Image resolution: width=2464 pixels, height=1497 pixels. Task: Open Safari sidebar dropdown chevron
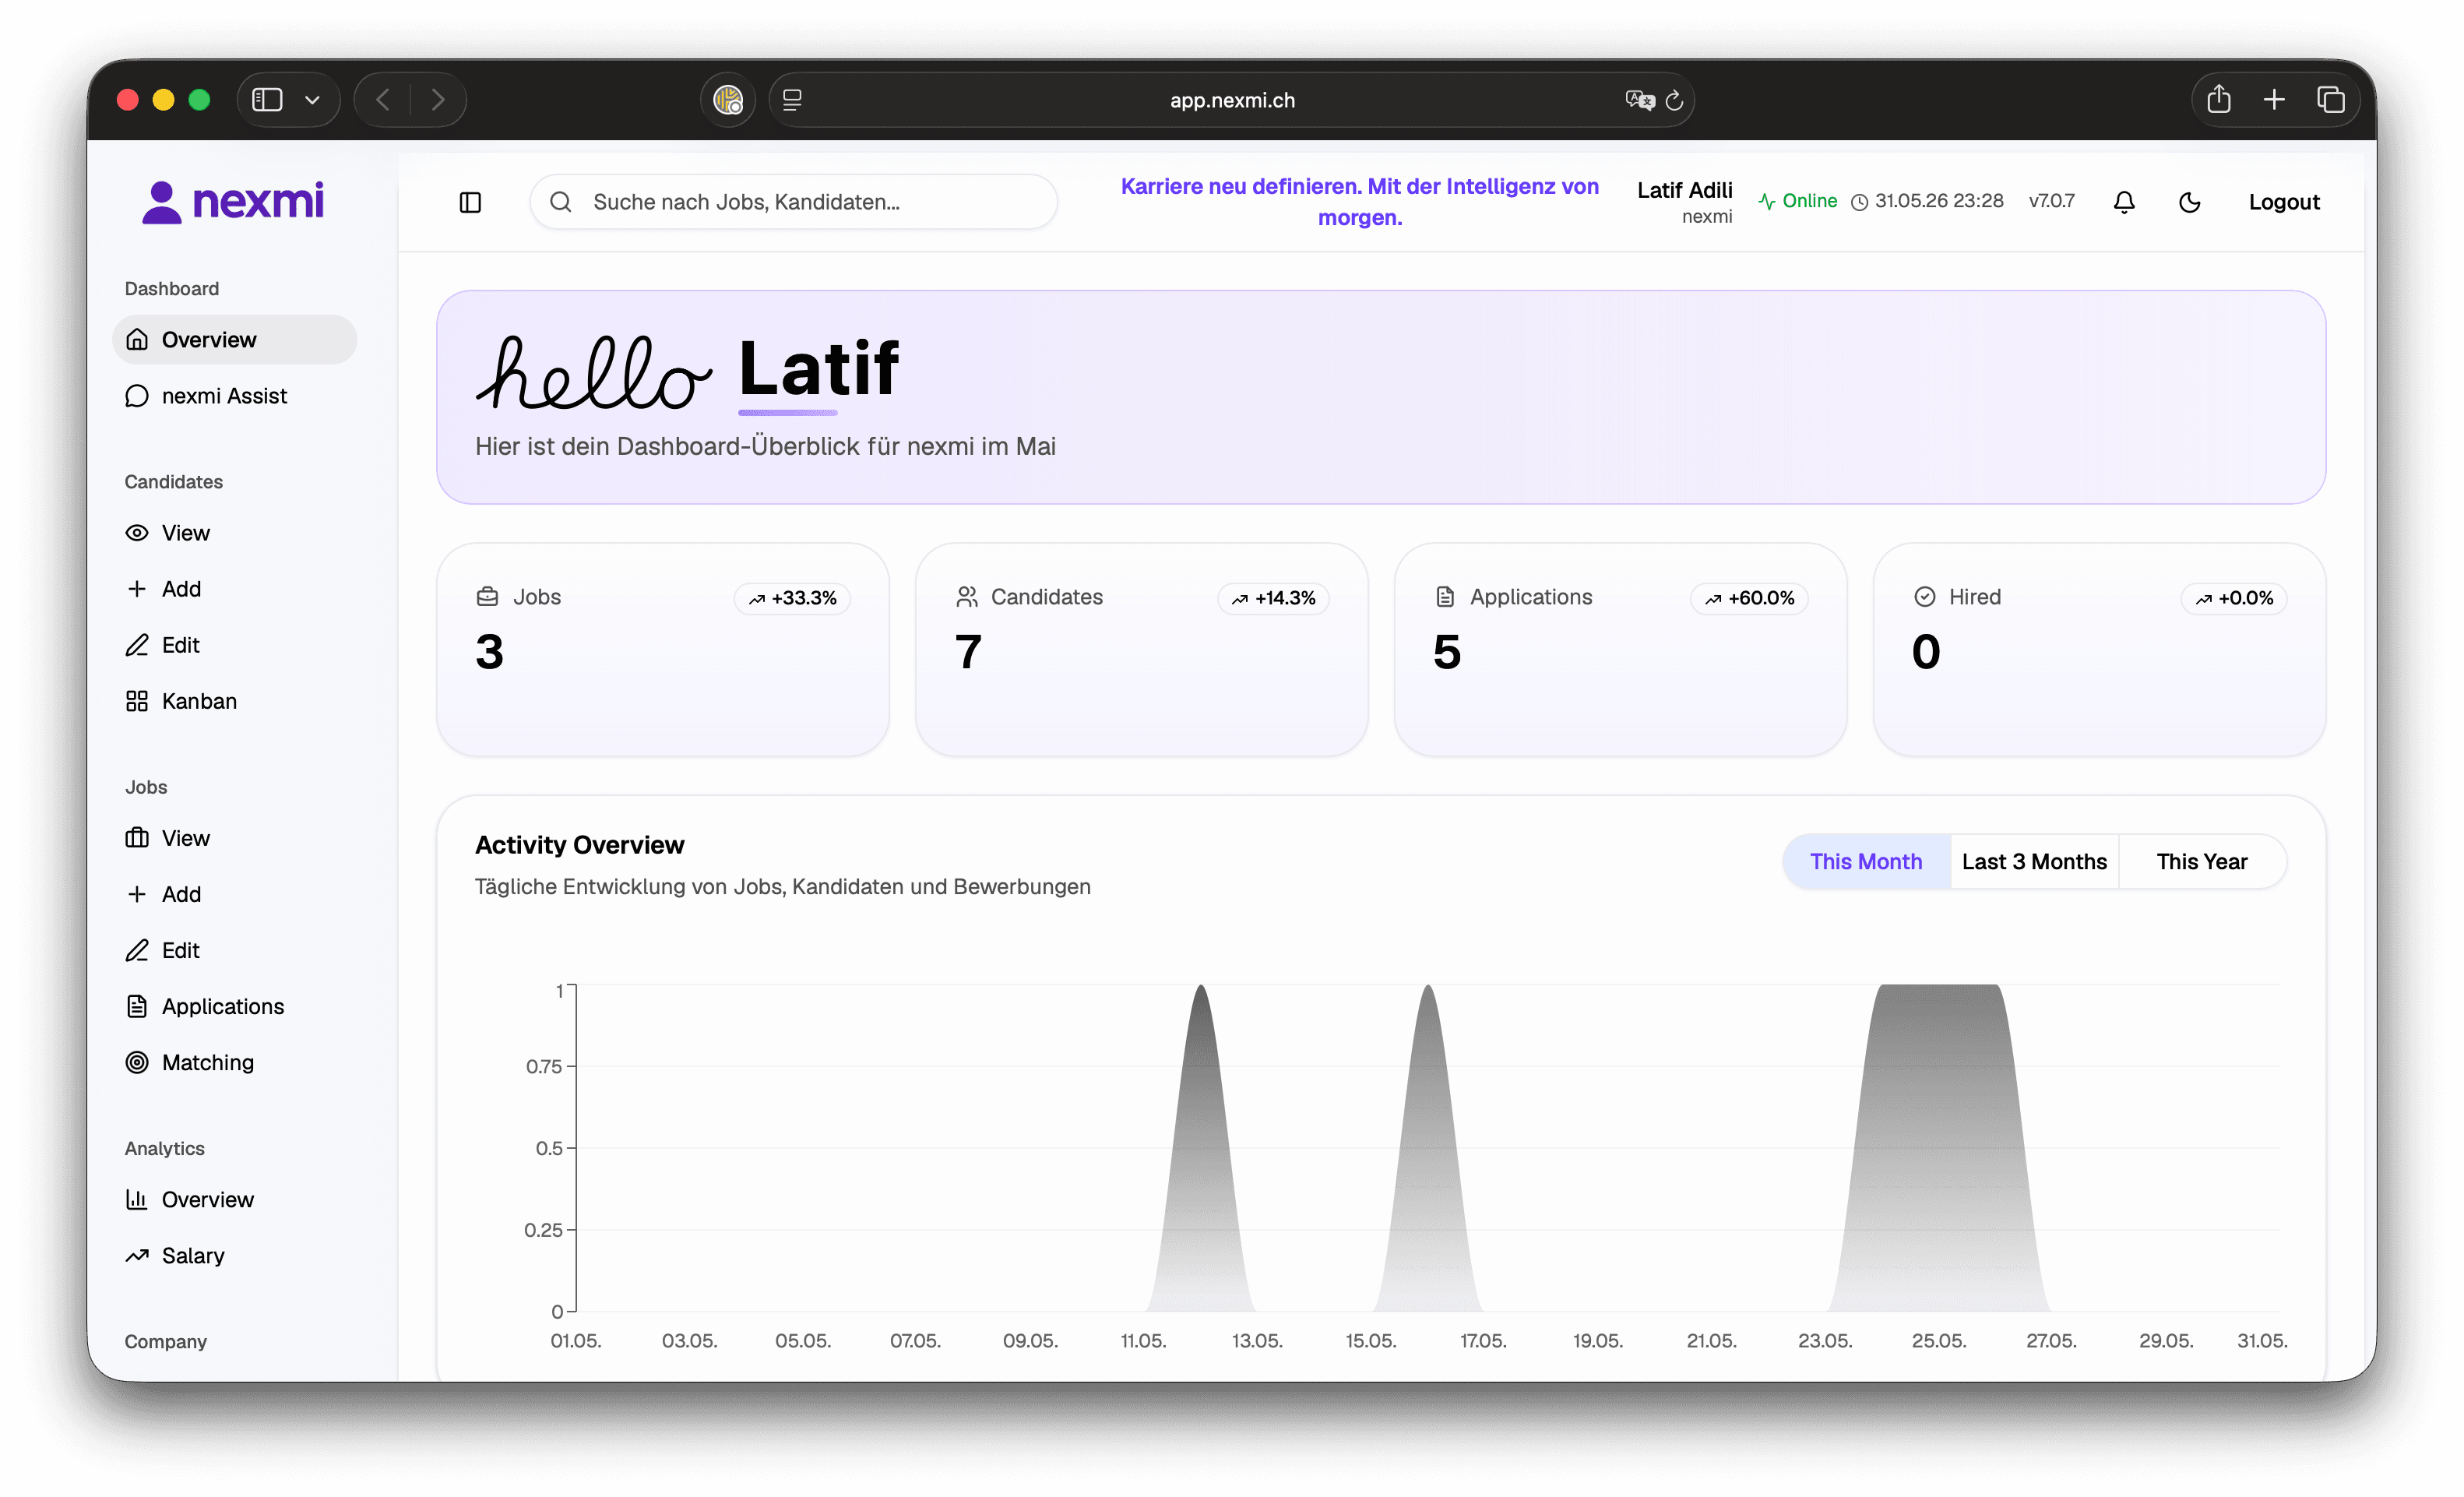point(312,100)
